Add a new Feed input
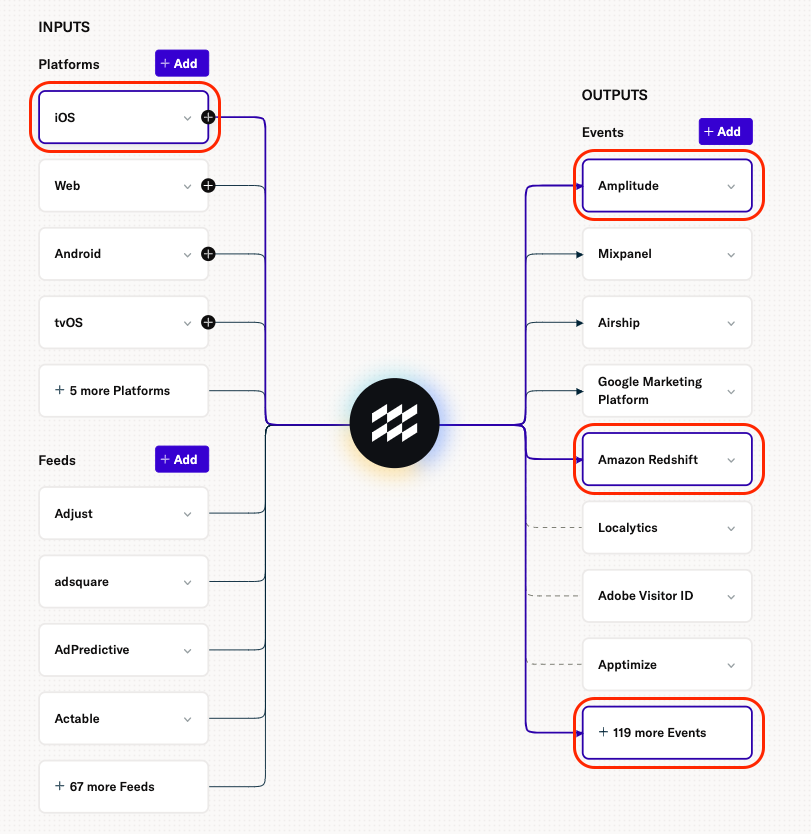Viewport: 811px width, 834px height. click(182, 459)
